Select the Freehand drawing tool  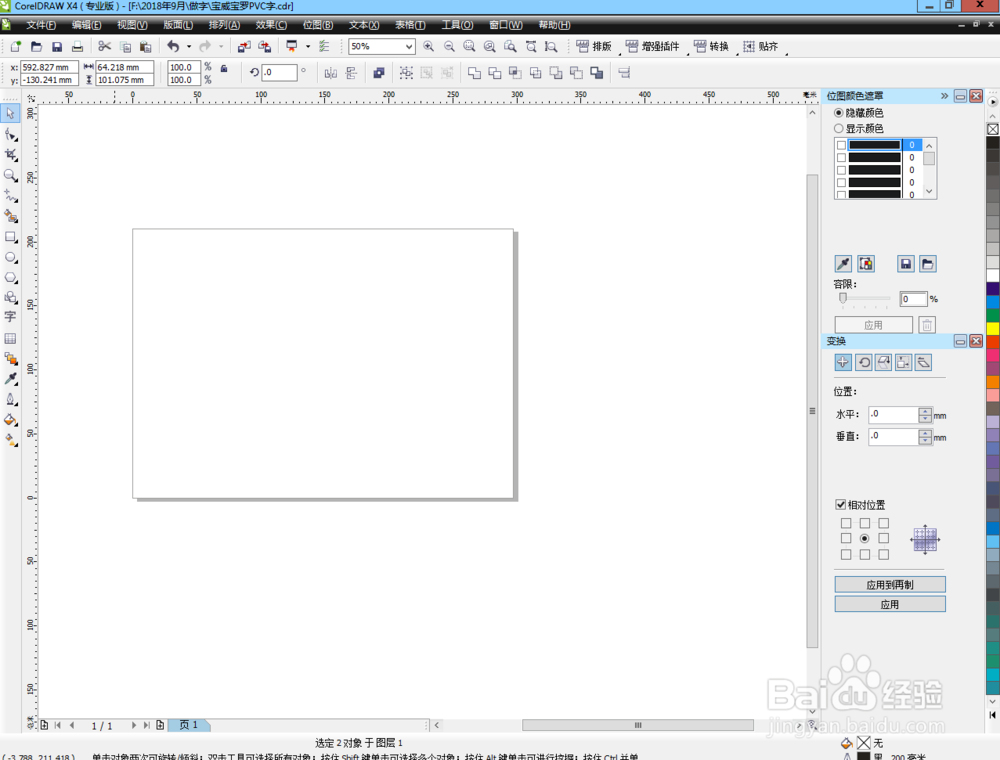(10, 196)
